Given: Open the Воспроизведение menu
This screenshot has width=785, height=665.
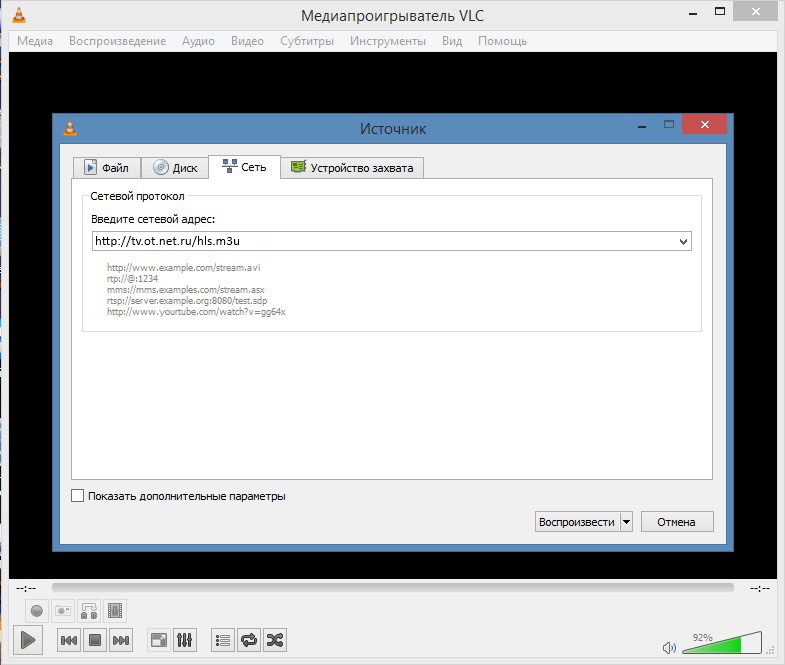Looking at the screenshot, I should click(118, 41).
